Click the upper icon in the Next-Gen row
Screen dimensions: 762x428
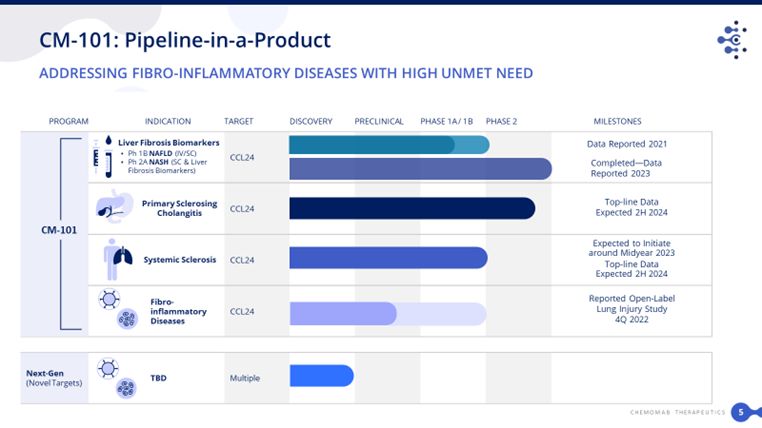(112, 366)
